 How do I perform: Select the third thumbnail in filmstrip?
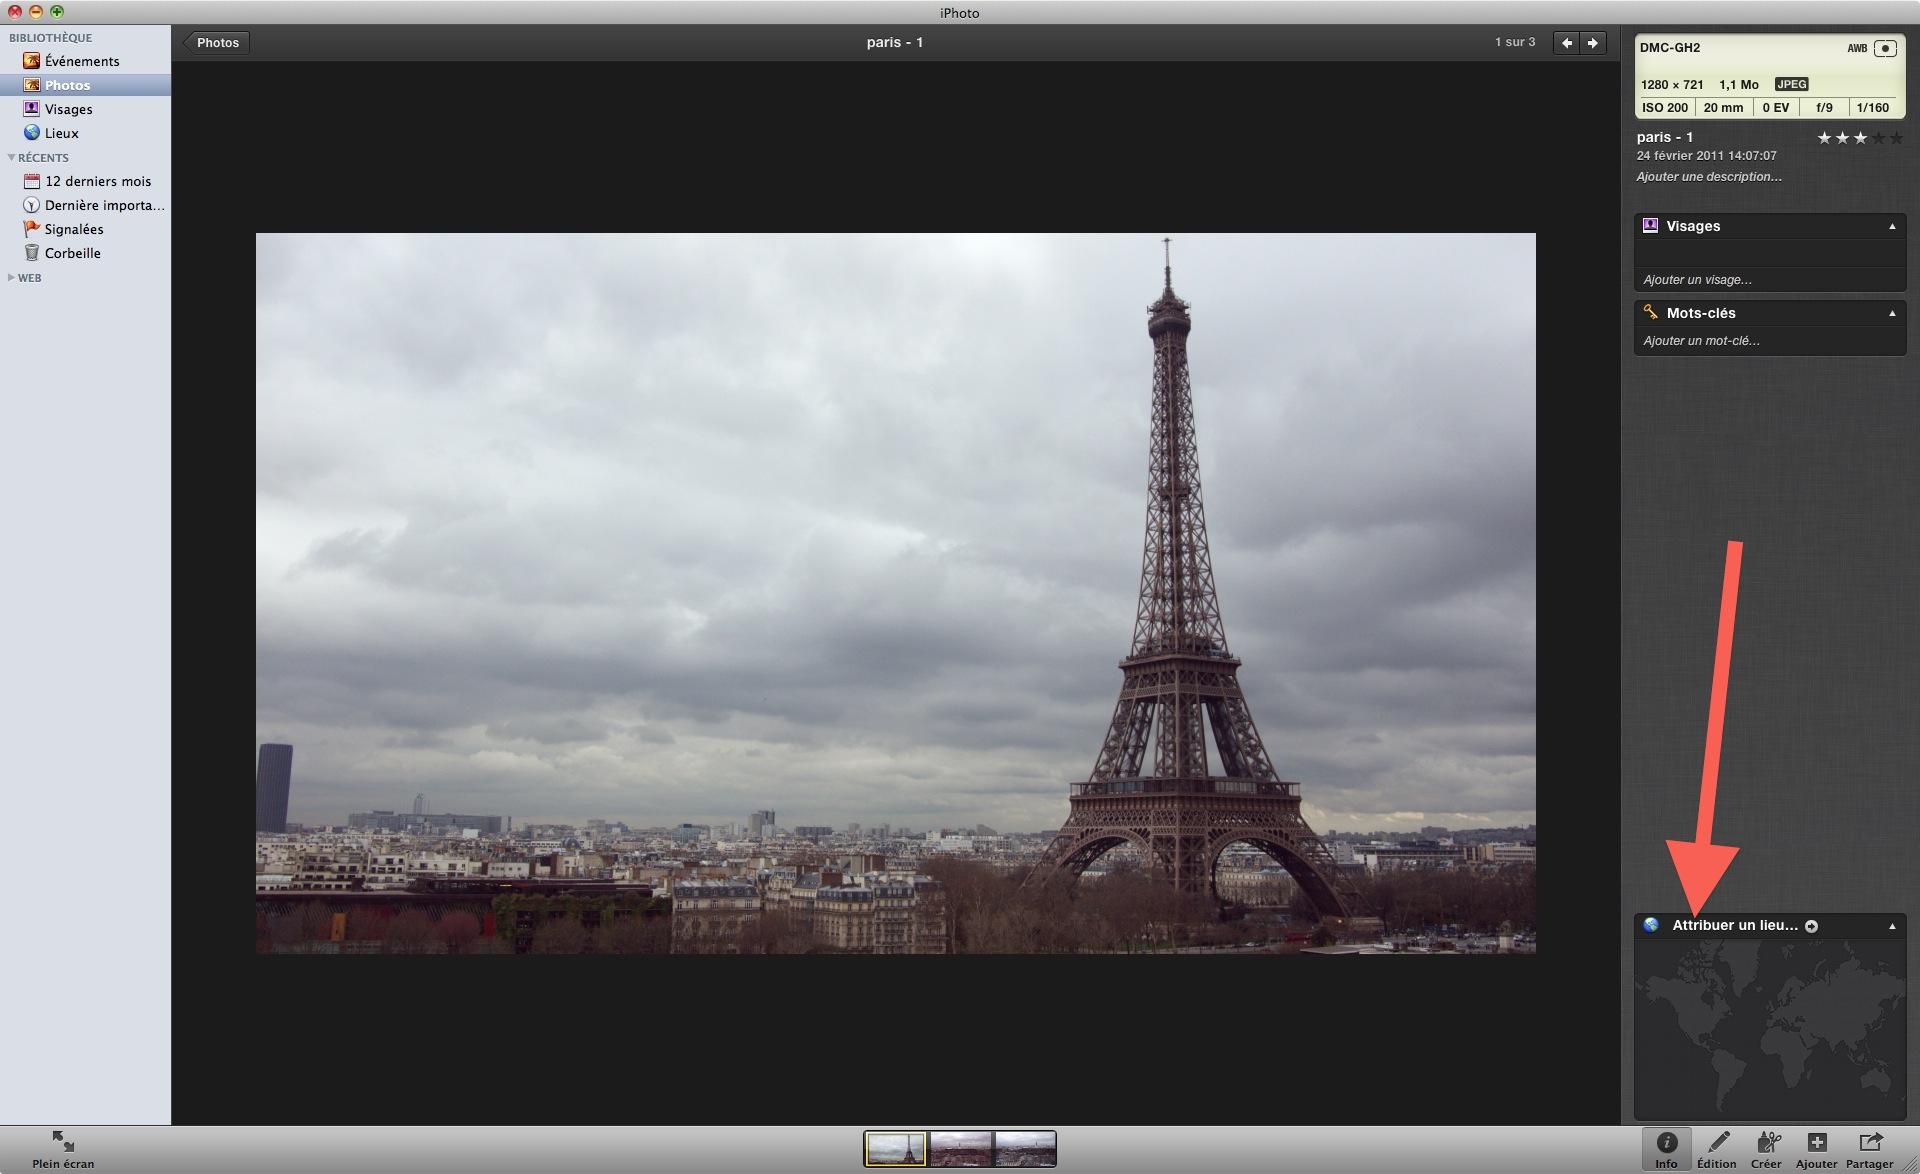tap(1026, 1149)
